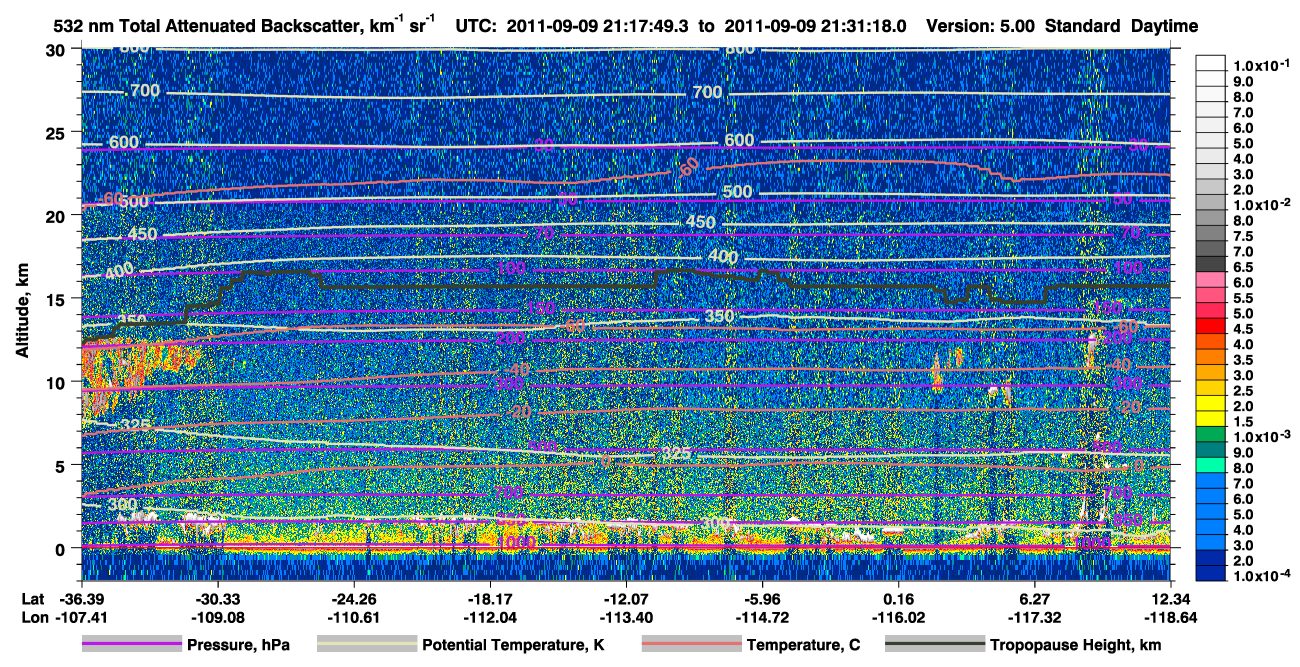1300x667 pixels.
Task: Click the color bar label '3.5'
Action: click(x=1242, y=360)
